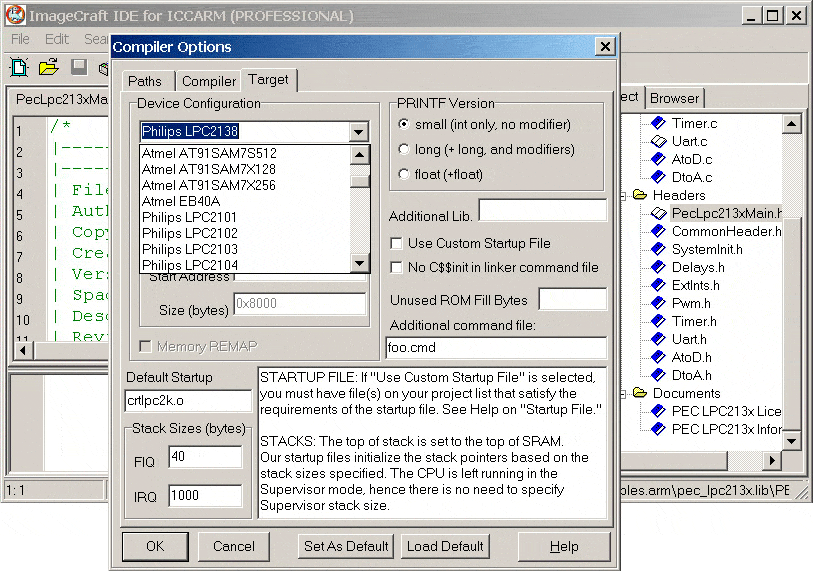Image resolution: width=813 pixels, height=571 pixels.
Task: Switch to the Paths tab
Action: [x=145, y=81]
